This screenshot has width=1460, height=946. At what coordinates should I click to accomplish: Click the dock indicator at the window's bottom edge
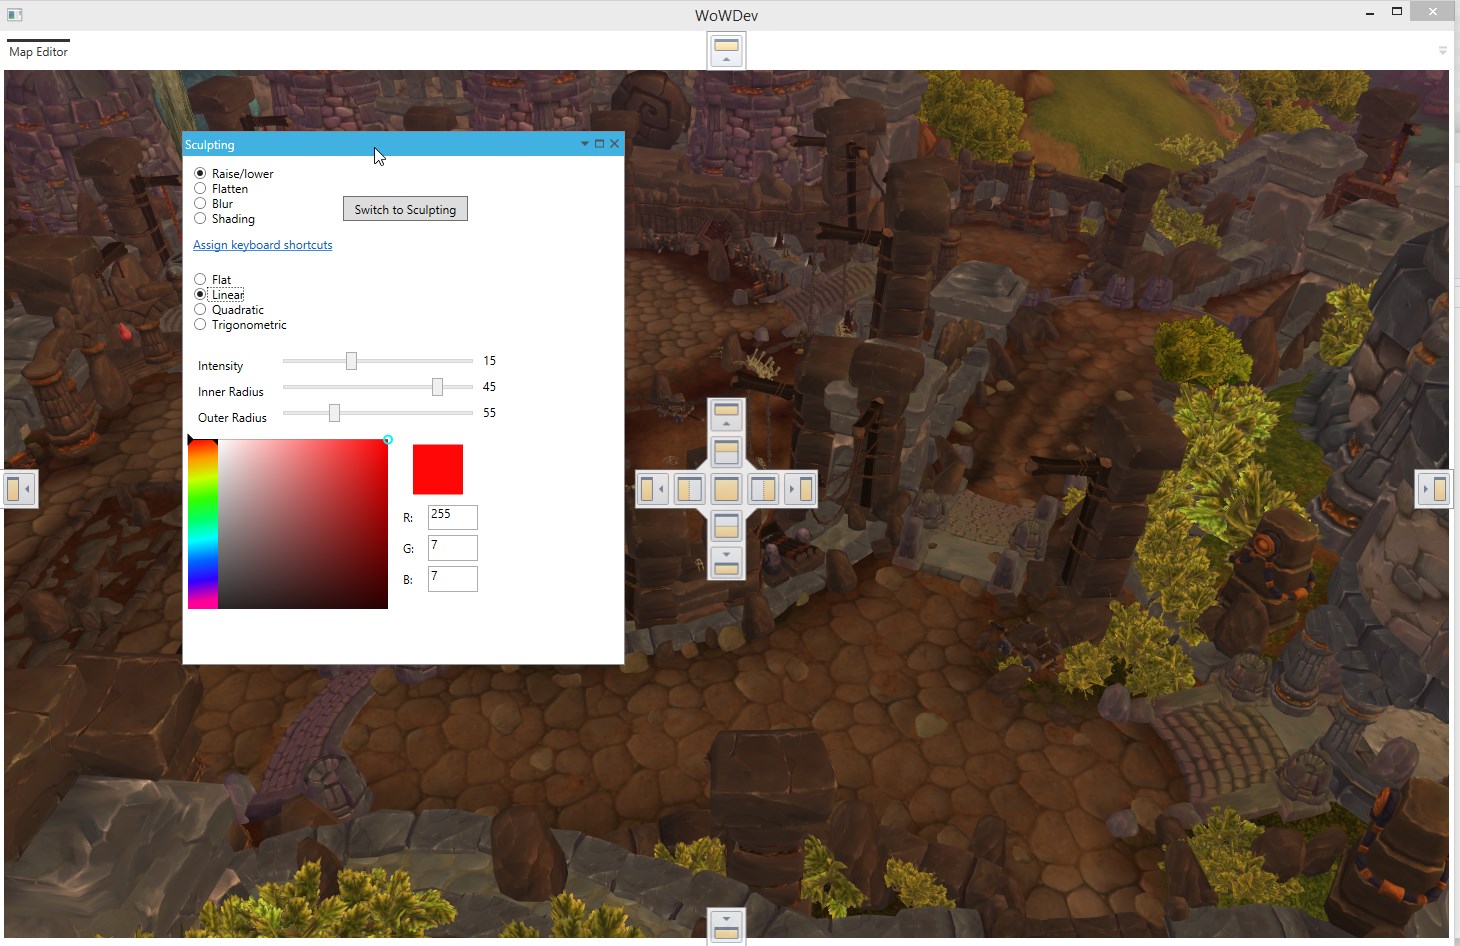[726, 927]
